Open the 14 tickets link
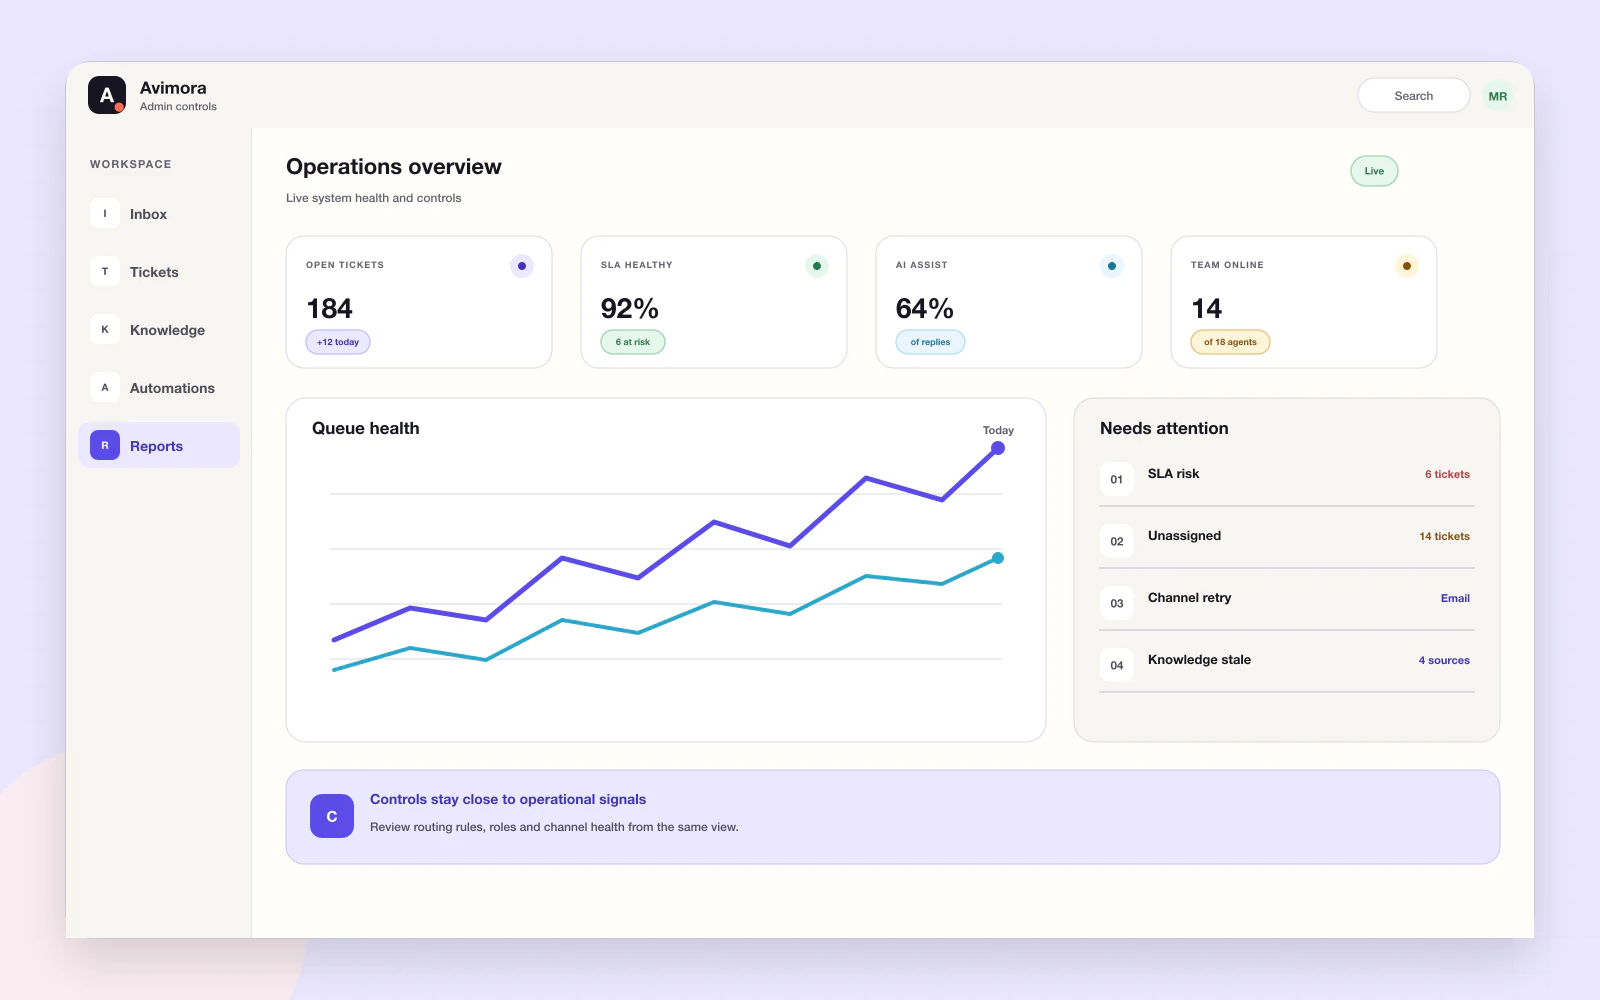 [1444, 536]
